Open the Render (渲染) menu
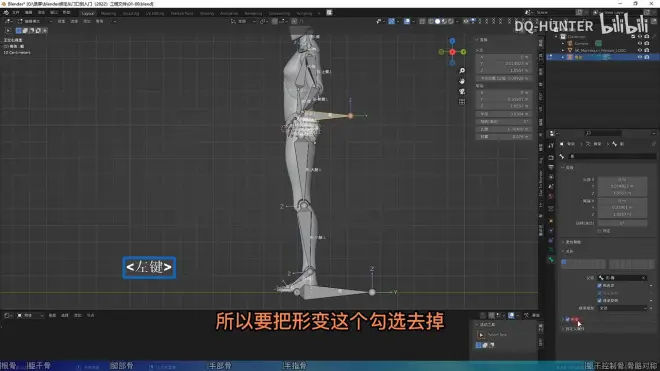The width and height of the screenshot is (660, 371). coord(41,13)
